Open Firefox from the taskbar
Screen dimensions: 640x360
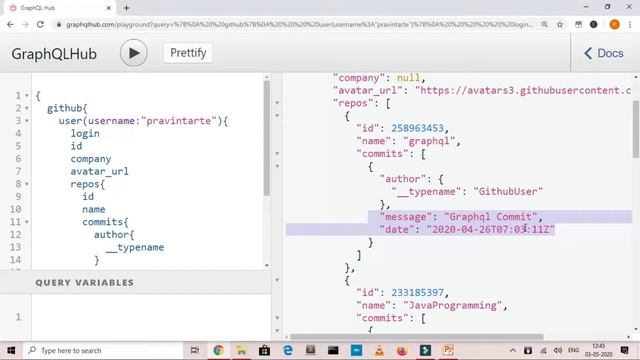click(x=402, y=350)
